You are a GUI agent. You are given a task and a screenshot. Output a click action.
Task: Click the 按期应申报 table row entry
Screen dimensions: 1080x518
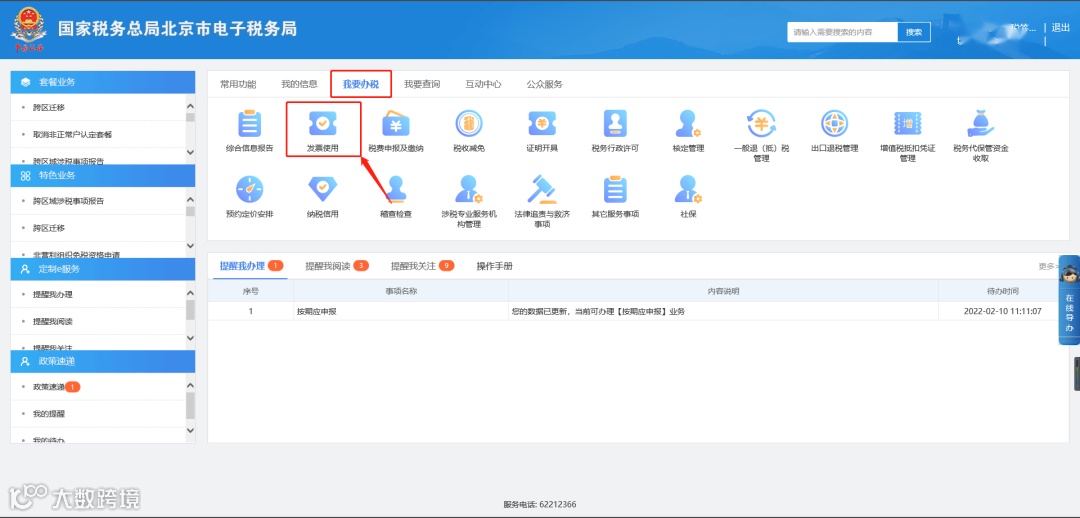tap(317, 311)
